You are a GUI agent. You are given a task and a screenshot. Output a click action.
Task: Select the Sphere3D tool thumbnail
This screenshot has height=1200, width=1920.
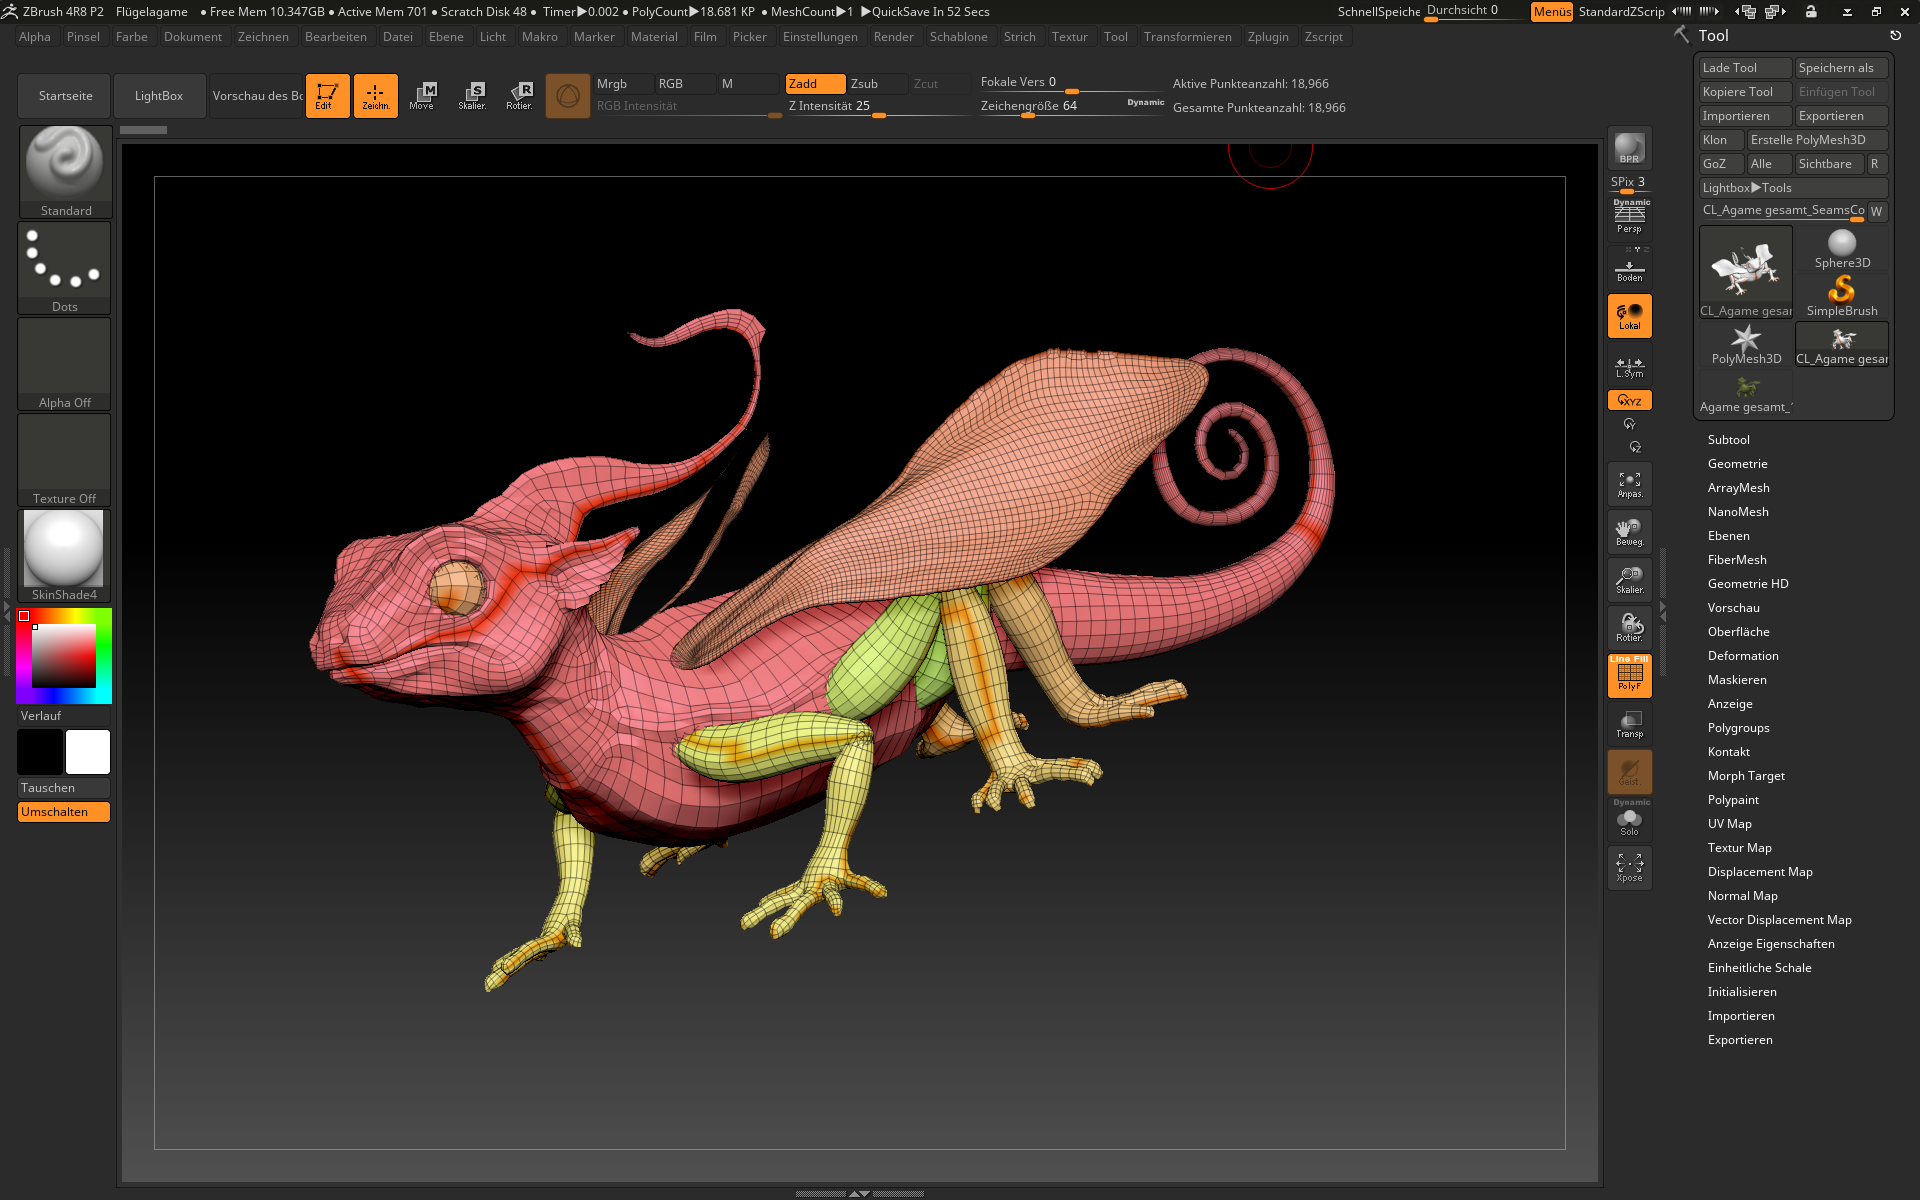[x=1841, y=249]
